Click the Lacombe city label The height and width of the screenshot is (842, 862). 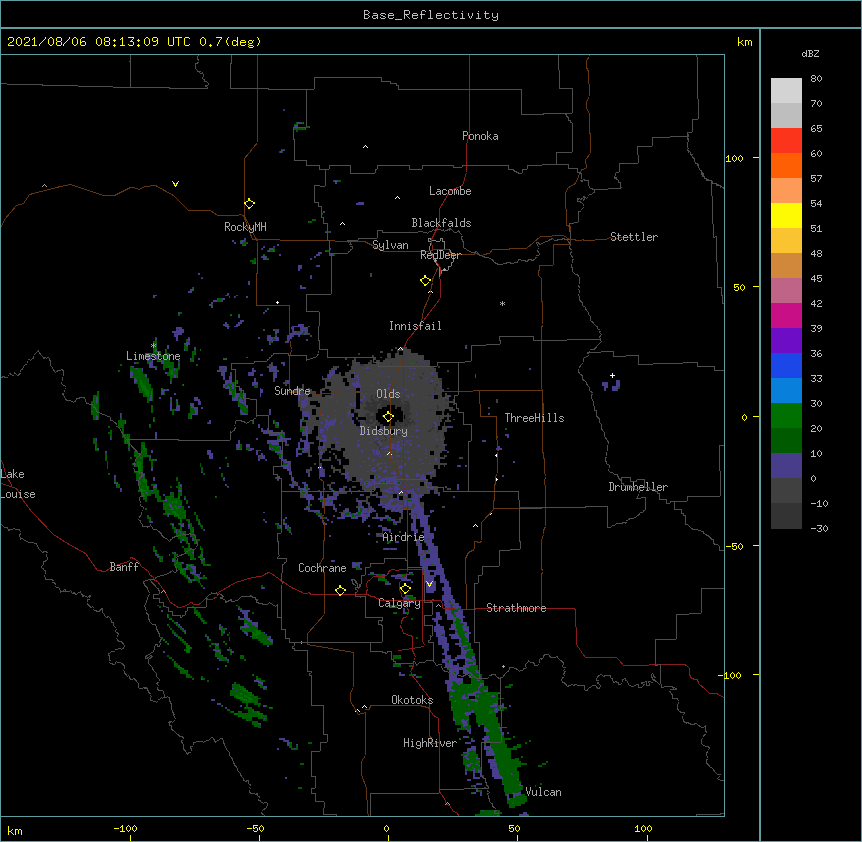[x=450, y=191]
